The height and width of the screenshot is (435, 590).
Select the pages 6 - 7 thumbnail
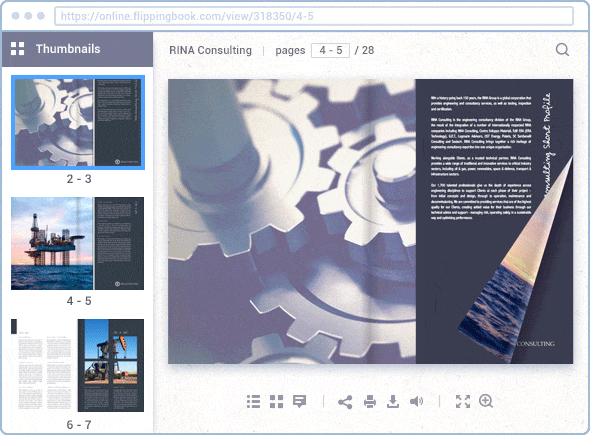coord(78,365)
